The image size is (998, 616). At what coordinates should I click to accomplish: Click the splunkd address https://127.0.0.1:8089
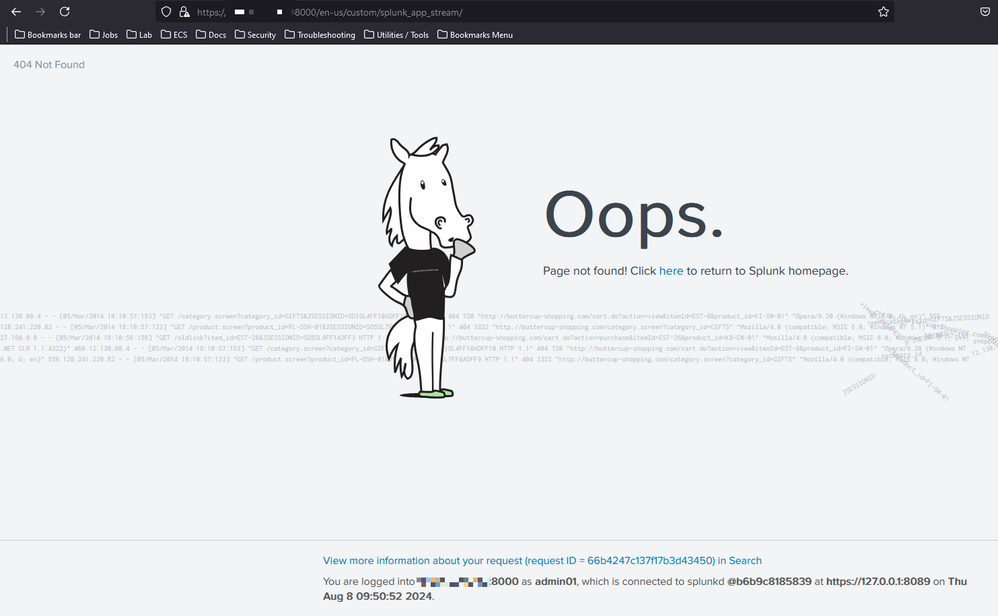pyautogui.click(x=878, y=581)
